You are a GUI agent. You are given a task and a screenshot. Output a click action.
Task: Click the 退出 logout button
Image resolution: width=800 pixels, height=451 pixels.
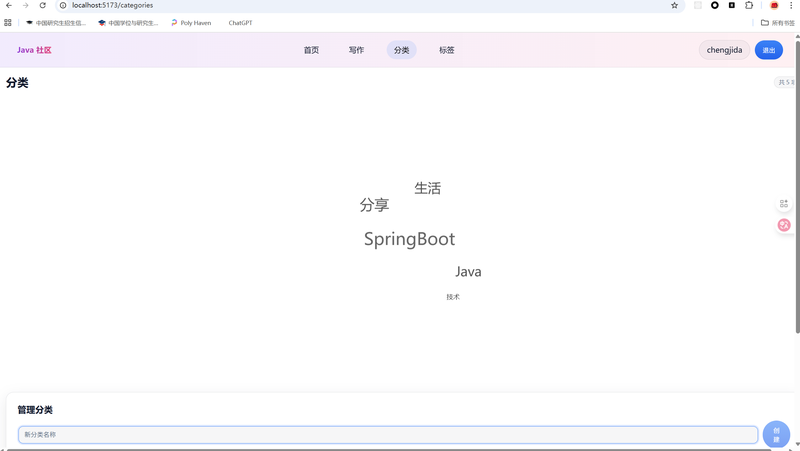coord(768,50)
